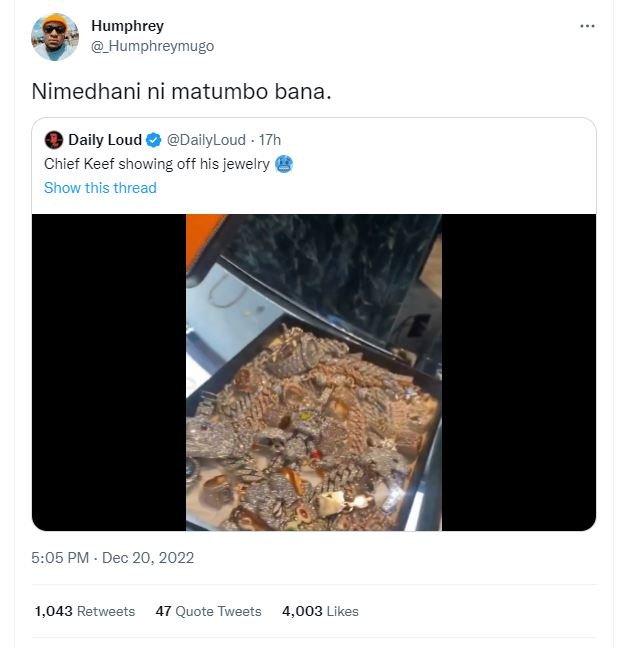The width and height of the screenshot is (624, 648).
Task: View the 1,043 Retweets list
Action: (x=84, y=611)
